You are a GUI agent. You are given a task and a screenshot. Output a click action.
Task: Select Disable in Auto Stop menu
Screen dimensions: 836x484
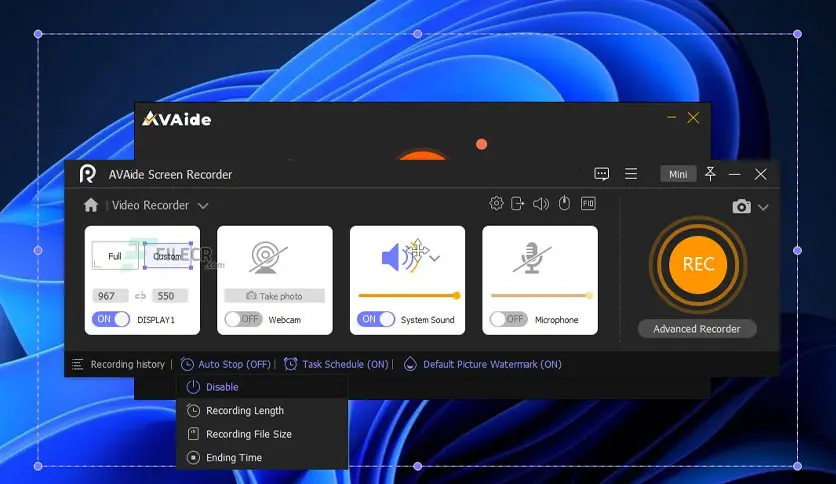pyautogui.click(x=262, y=387)
